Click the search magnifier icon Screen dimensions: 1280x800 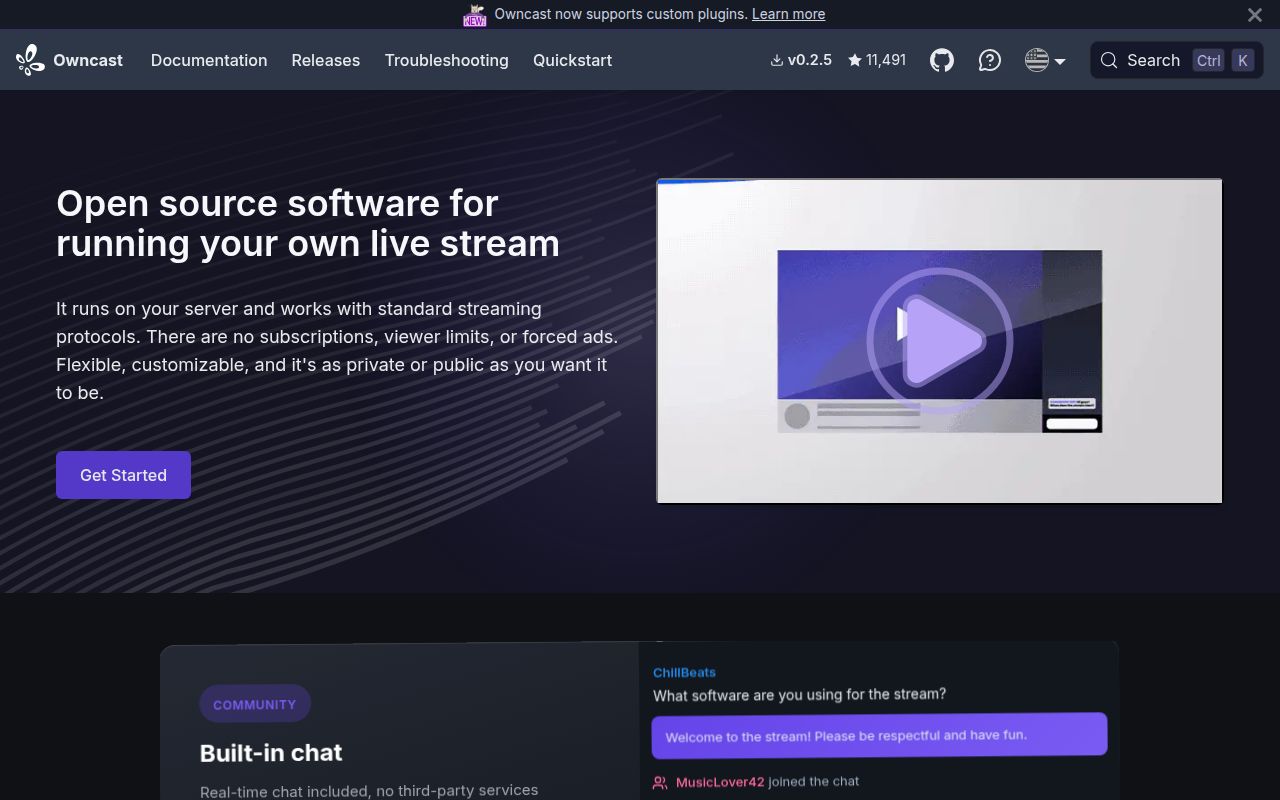pyautogui.click(x=1109, y=60)
